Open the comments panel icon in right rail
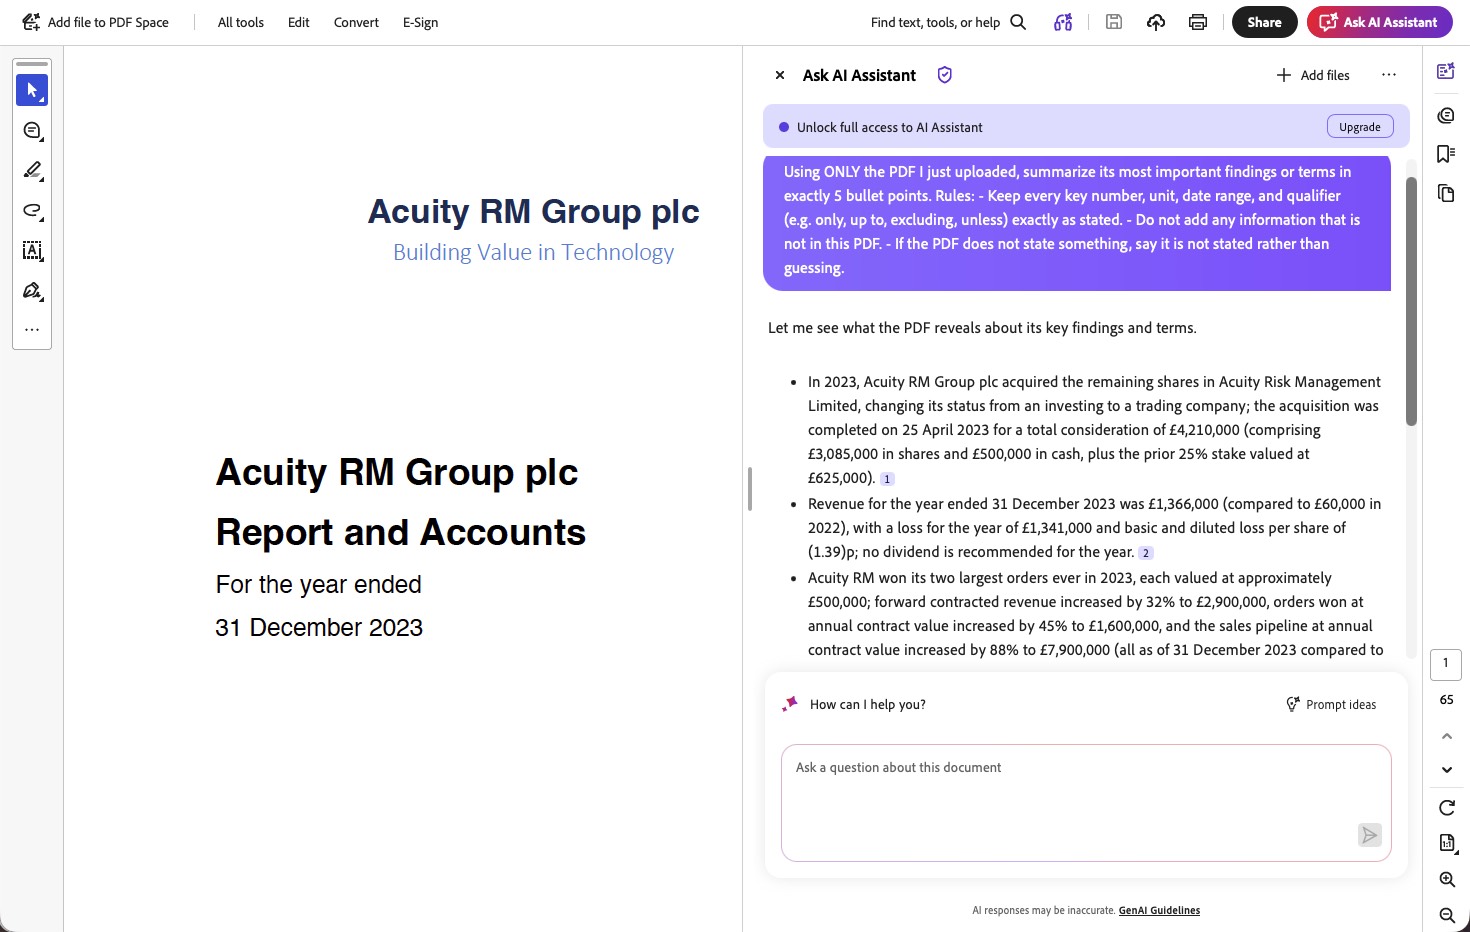The width and height of the screenshot is (1470, 932). pos(1446,115)
